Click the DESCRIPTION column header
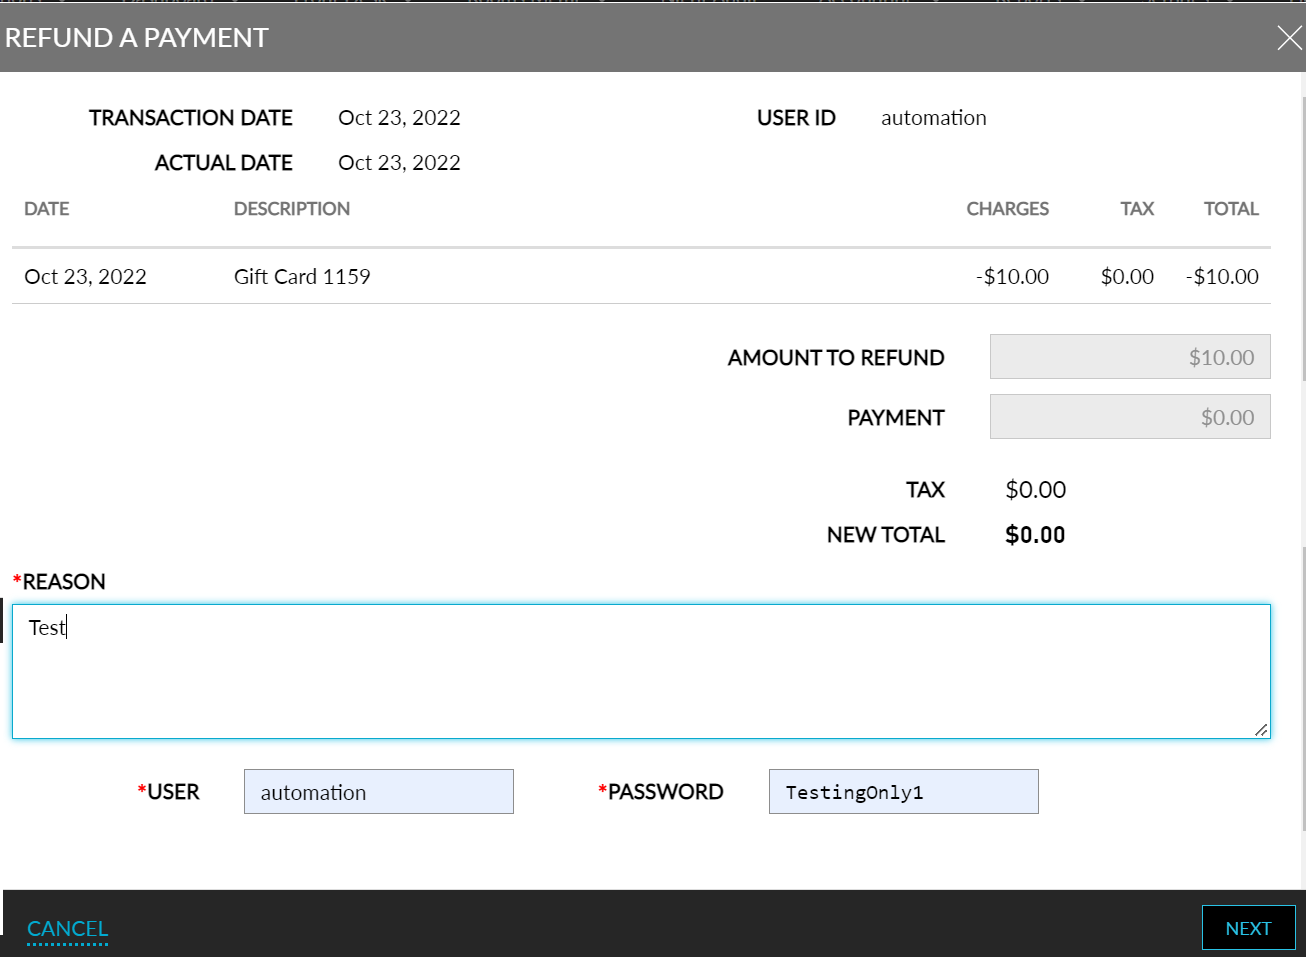 tap(292, 209)
